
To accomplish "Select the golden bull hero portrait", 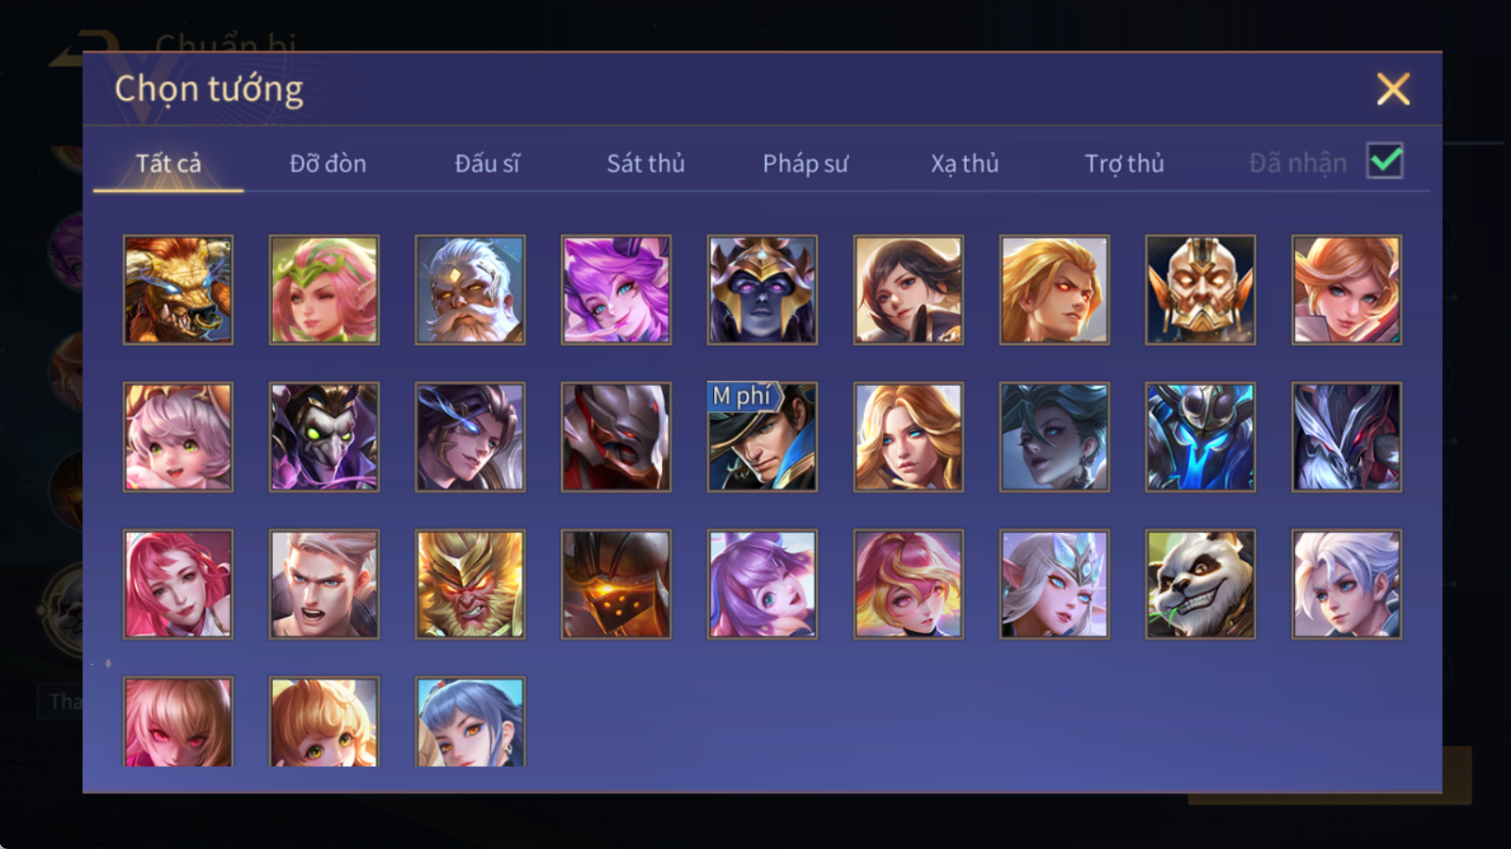I will pyautogui.click(x=178, y=290).
